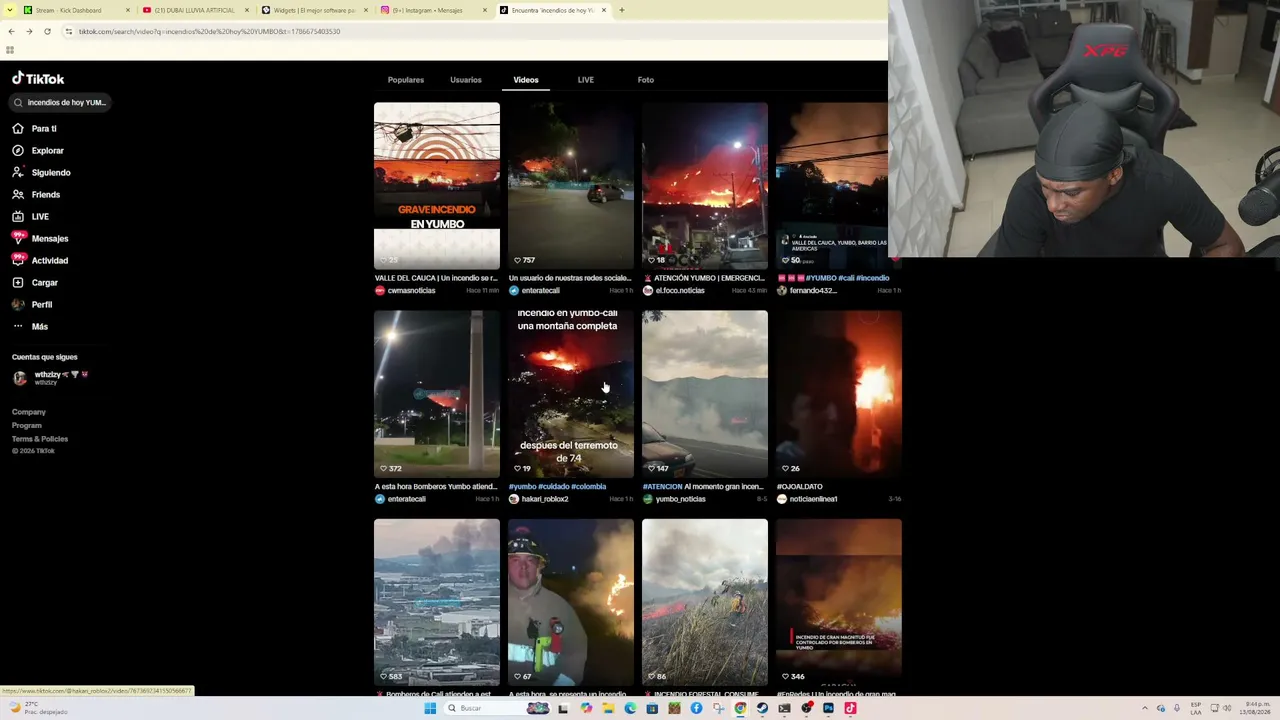Image resolution: width=1280 pixels, height=720 pixels.
Task: Open the 'una montaña completa' video thumbnail
Action: click(x=571, y=393)
